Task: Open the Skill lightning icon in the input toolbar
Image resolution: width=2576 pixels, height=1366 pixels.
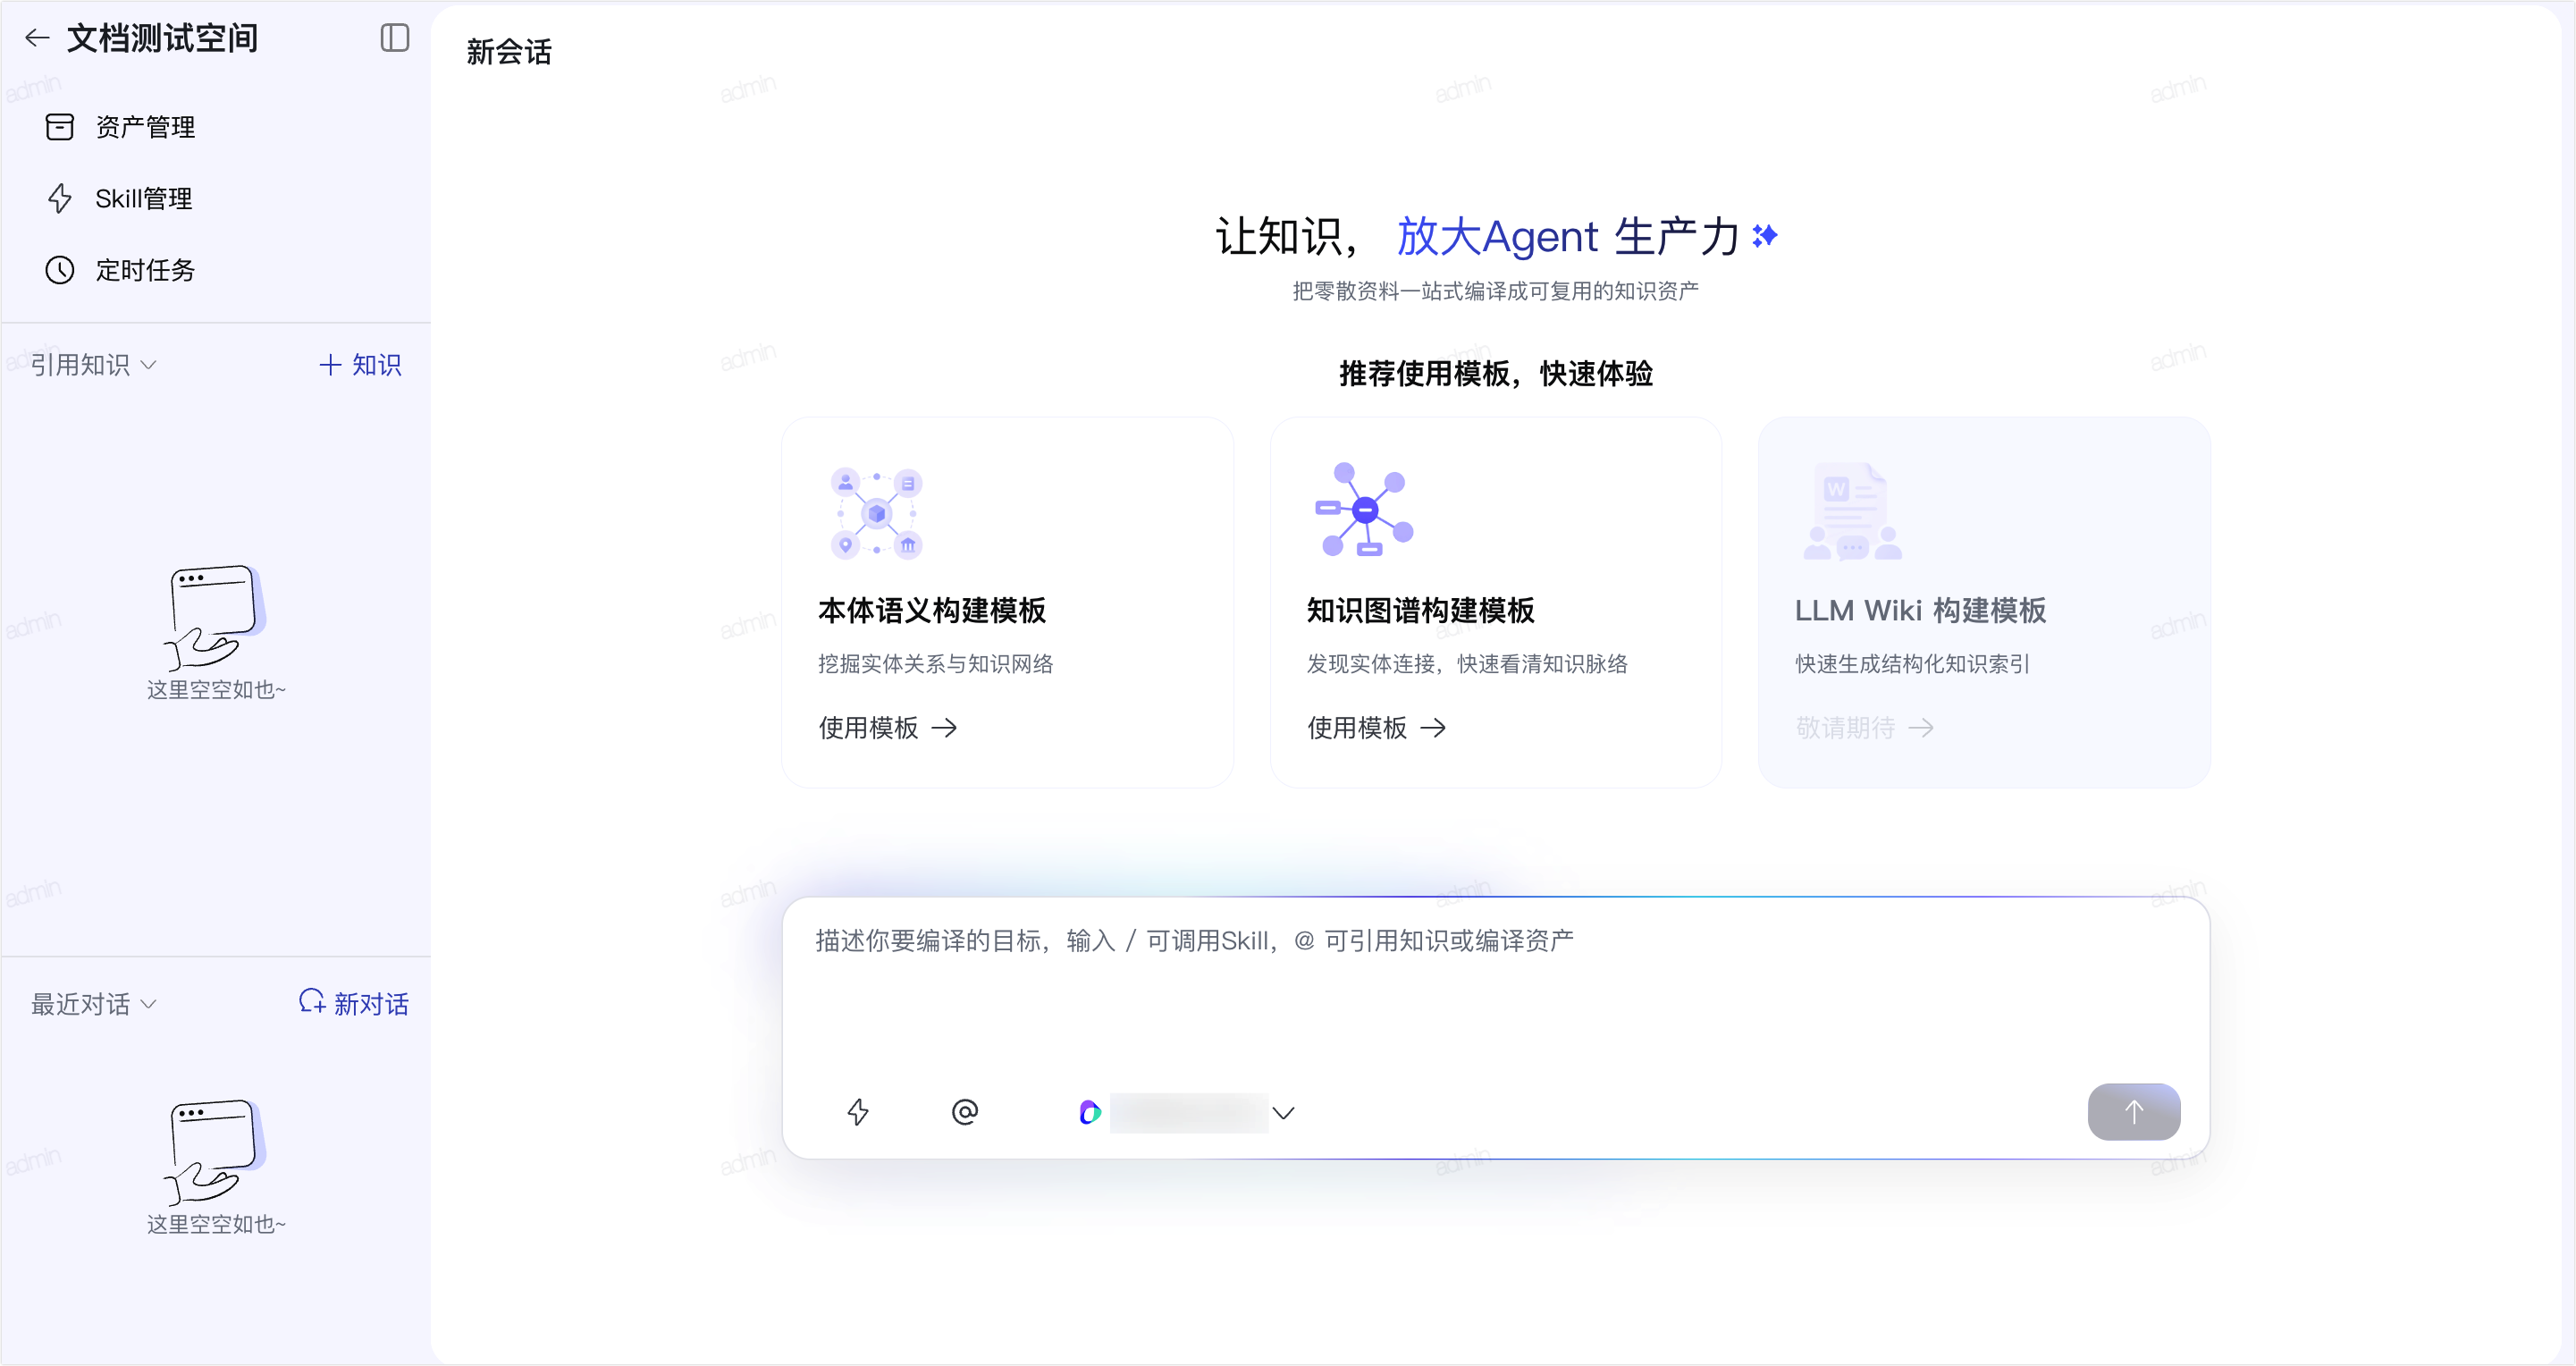Action: 858,1112
